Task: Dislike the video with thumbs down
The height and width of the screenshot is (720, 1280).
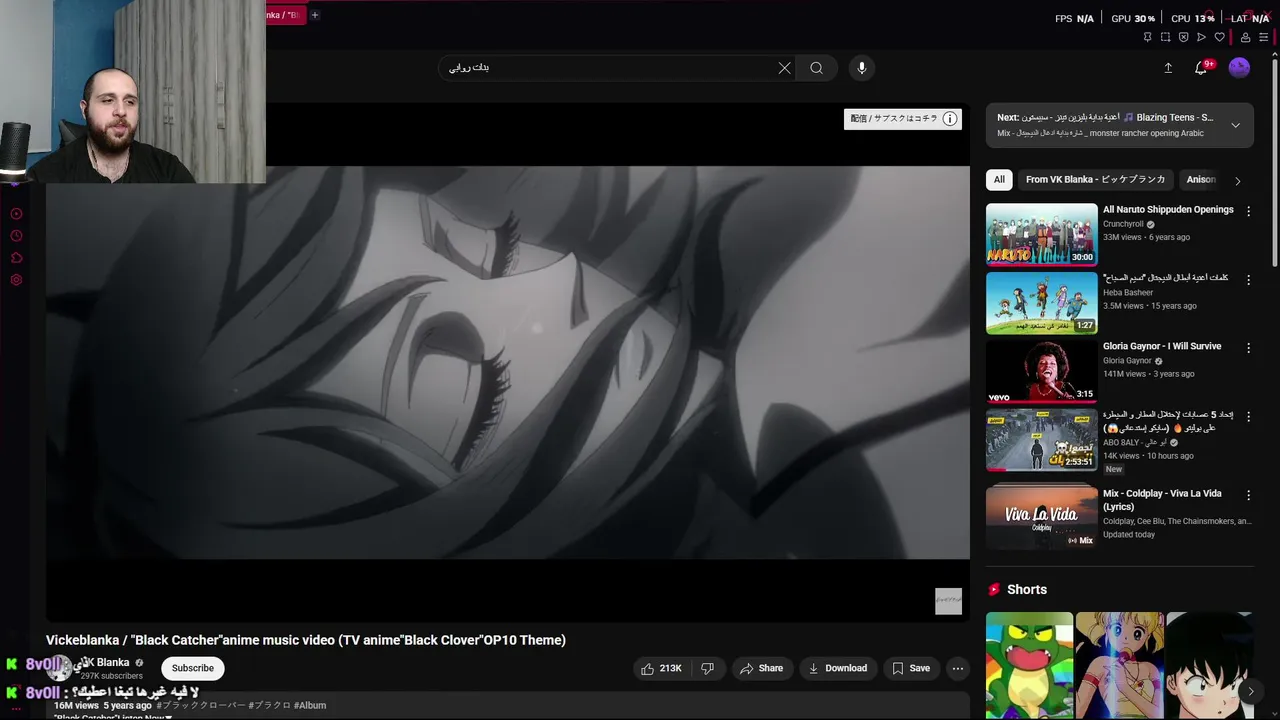Action: [708, 668]
